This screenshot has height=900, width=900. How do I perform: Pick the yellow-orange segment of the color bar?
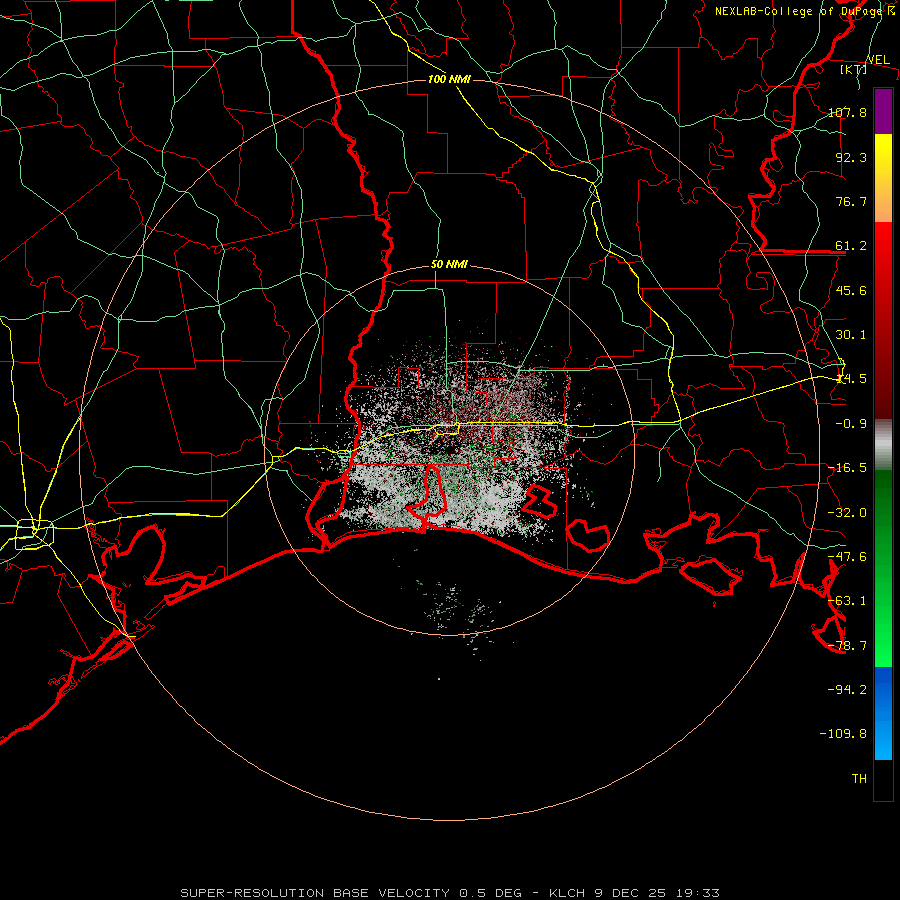click(x=883, y=178)
